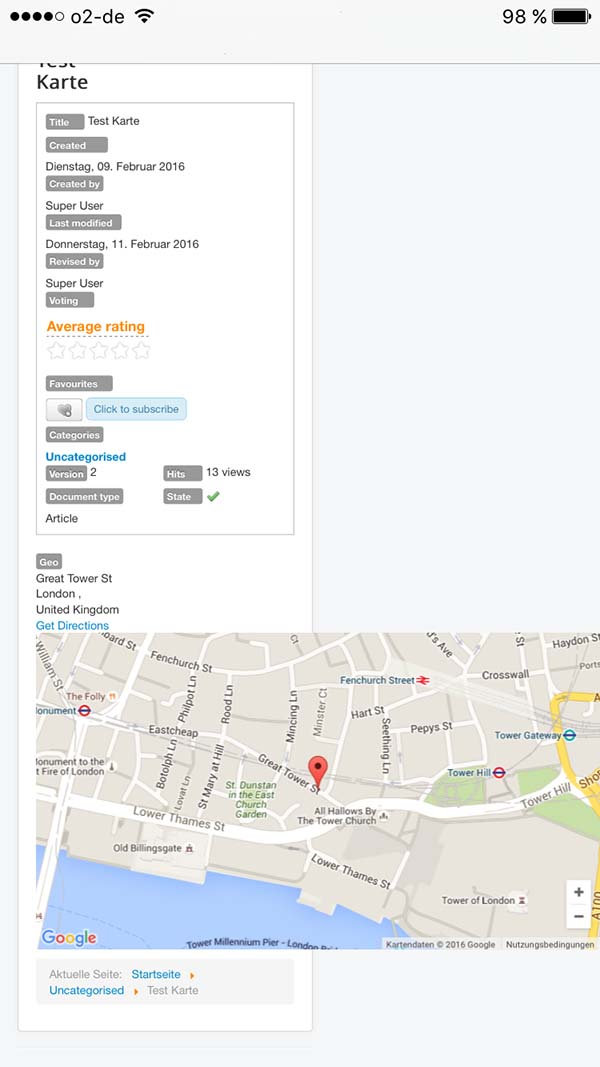600x1067 pixels.
Task: Click 'Dienstag, 09. Februar 2016' date
Action: (x=115, y=166)
